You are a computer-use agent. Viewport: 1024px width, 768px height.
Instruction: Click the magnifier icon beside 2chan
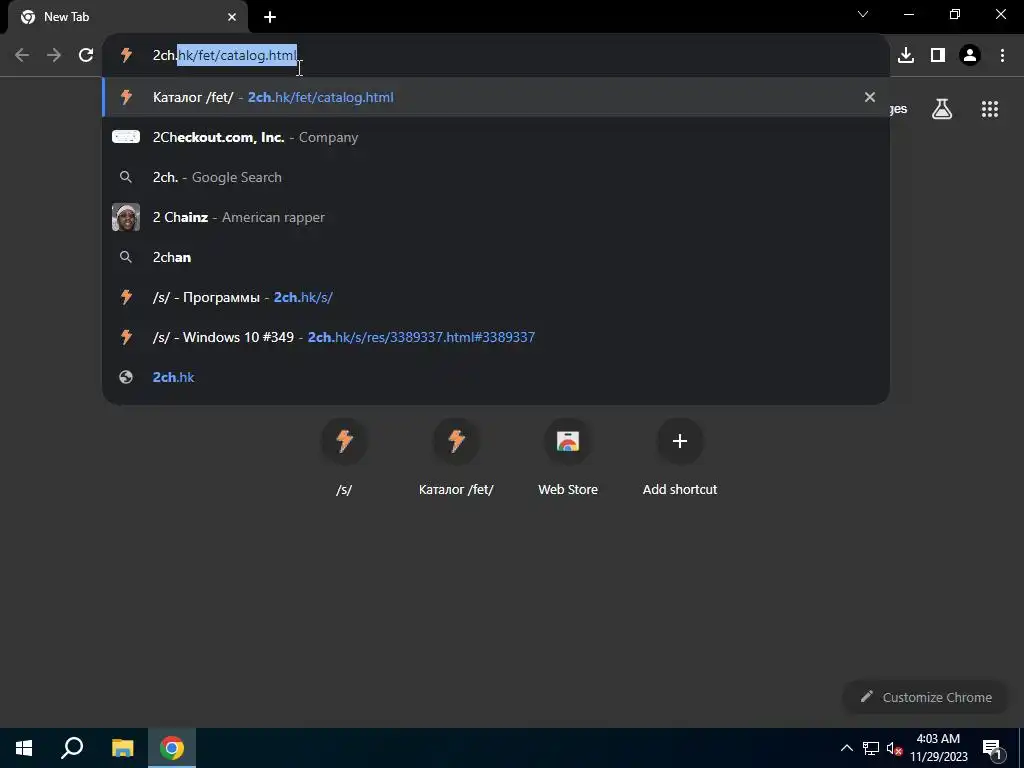126,257
